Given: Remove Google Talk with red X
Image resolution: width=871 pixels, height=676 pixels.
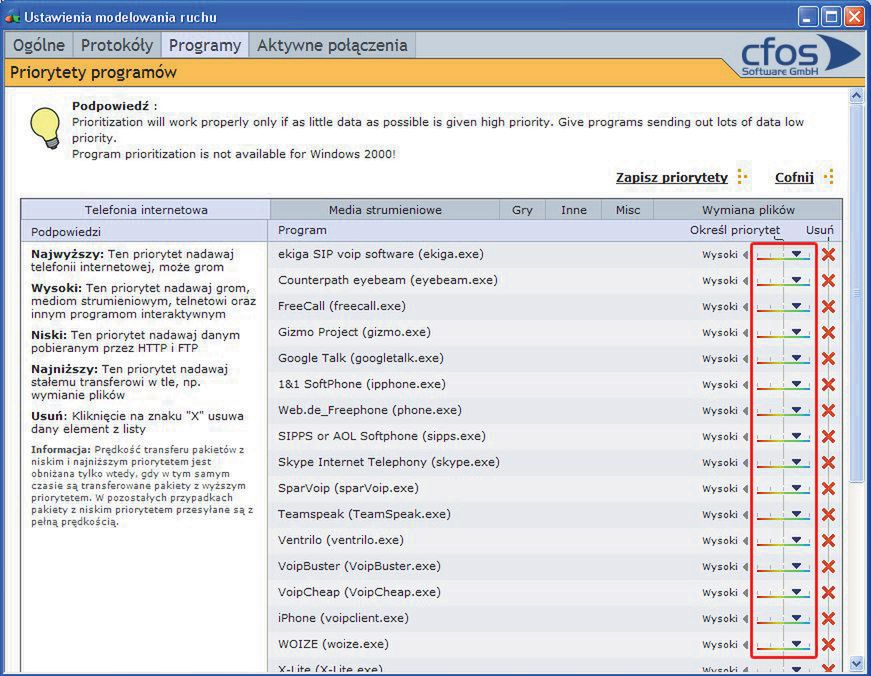Looking at the screenshot, I should click(828, 359).
